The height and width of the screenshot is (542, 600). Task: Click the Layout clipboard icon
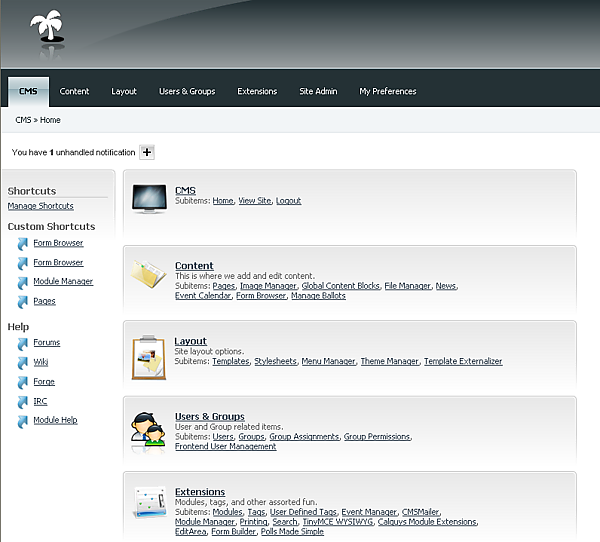pyautogui.click(x=149, y=357)
